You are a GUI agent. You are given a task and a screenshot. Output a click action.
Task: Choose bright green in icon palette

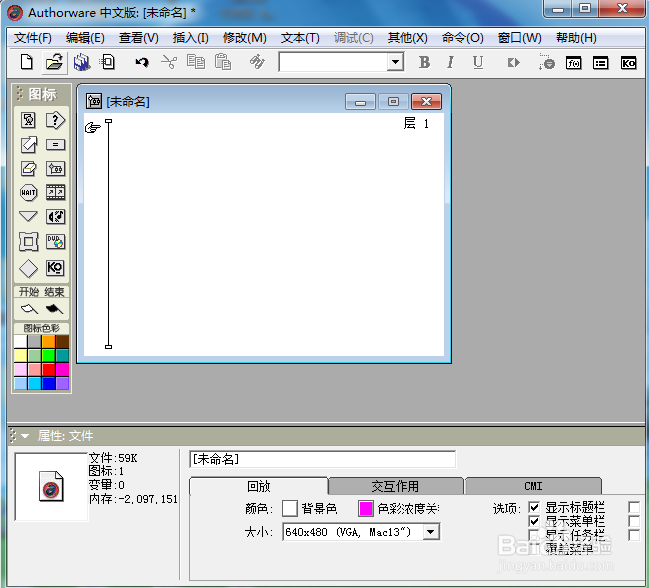pos(48,355)
